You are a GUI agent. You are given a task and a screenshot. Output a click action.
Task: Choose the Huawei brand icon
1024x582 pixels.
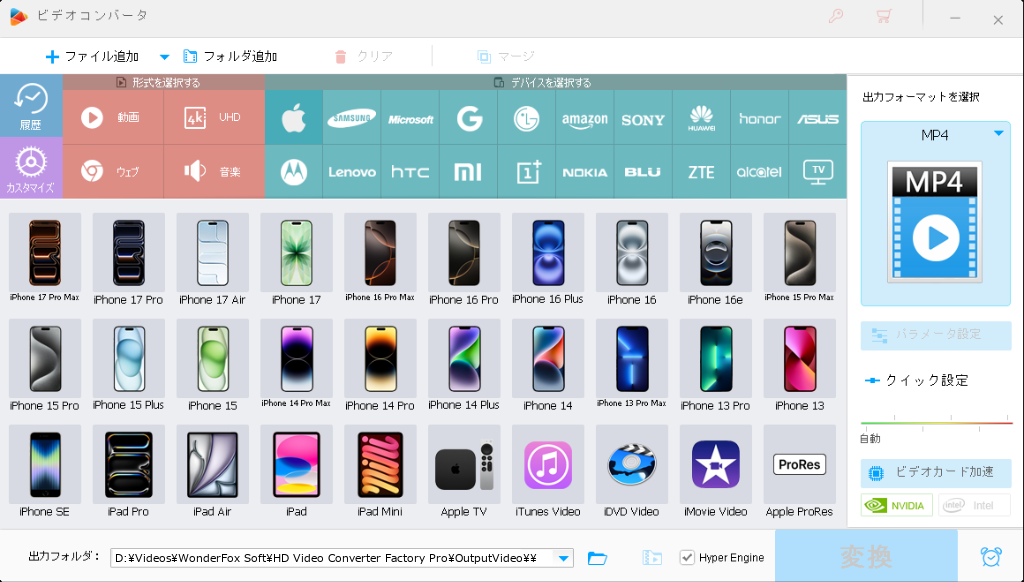pos(701,118)
